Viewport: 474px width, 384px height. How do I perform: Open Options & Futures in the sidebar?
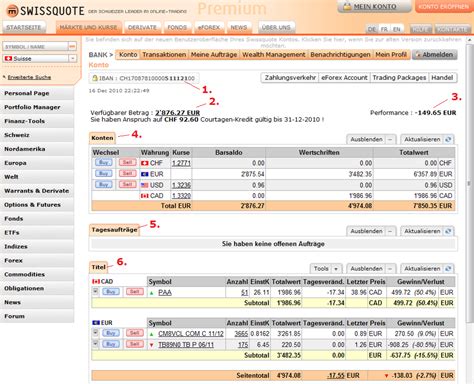(37, 205)
